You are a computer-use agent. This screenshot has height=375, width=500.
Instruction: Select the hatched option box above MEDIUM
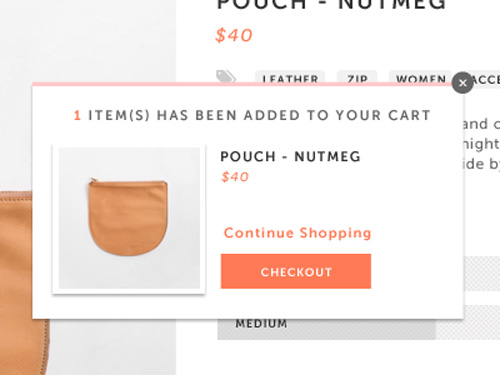tap(482, 274)
